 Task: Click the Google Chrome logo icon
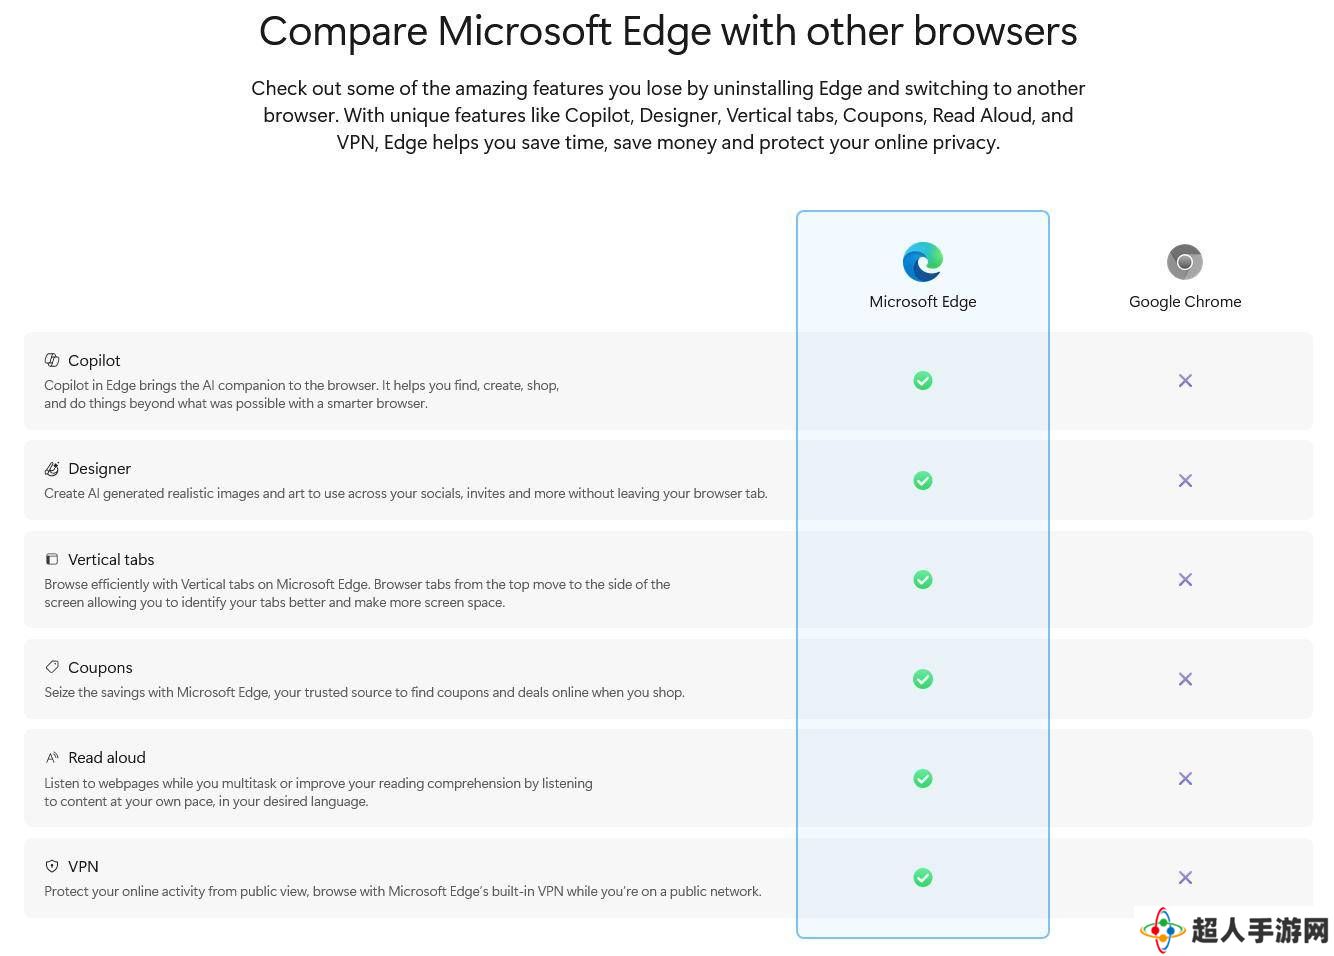(1185, 262)
